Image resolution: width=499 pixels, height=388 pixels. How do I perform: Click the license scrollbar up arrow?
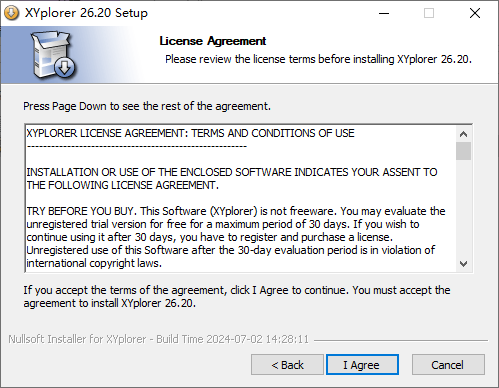(463, 134)
